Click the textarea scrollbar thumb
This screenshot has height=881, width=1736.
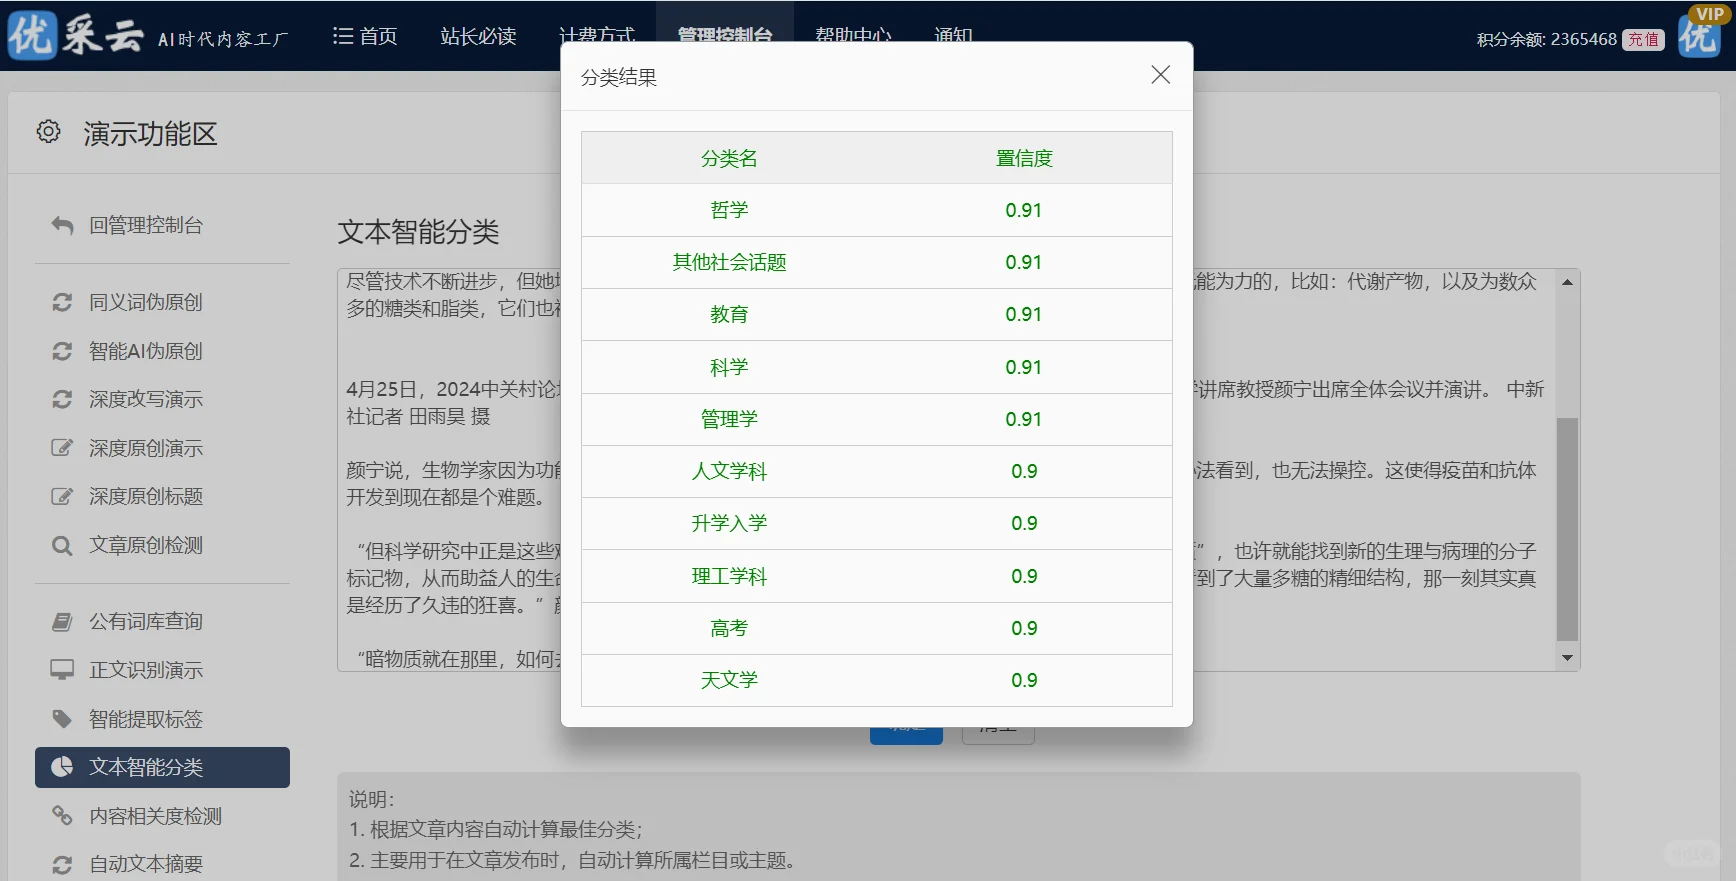[1567, 529]
